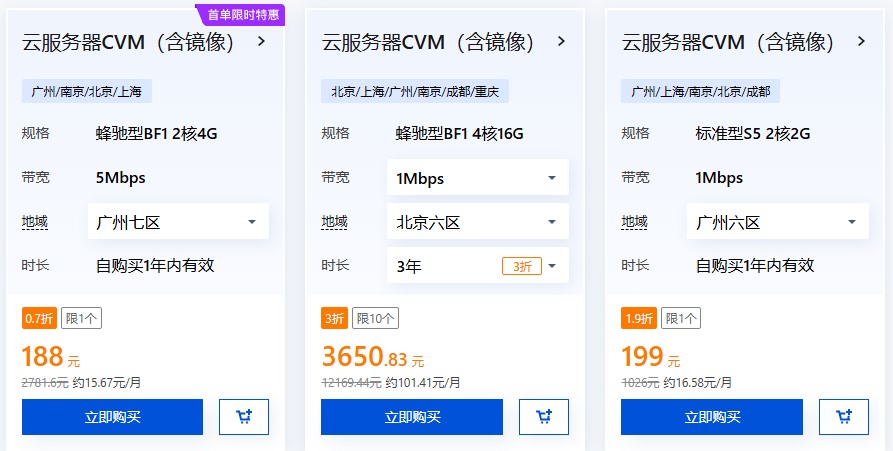The width and height of the screenshot is (893, 451).
Task: Click the 约16.58元/月 monthly price
Action: 698,383
